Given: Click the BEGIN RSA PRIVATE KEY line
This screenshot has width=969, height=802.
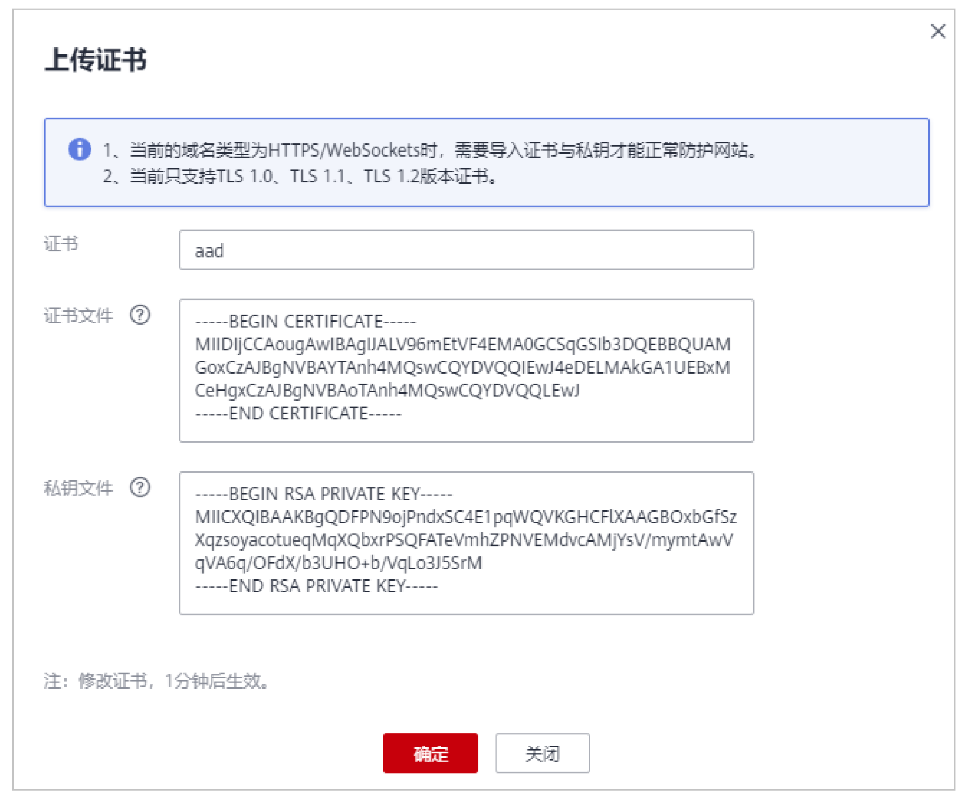Looking at the screenshot, I should pos(323,494).
